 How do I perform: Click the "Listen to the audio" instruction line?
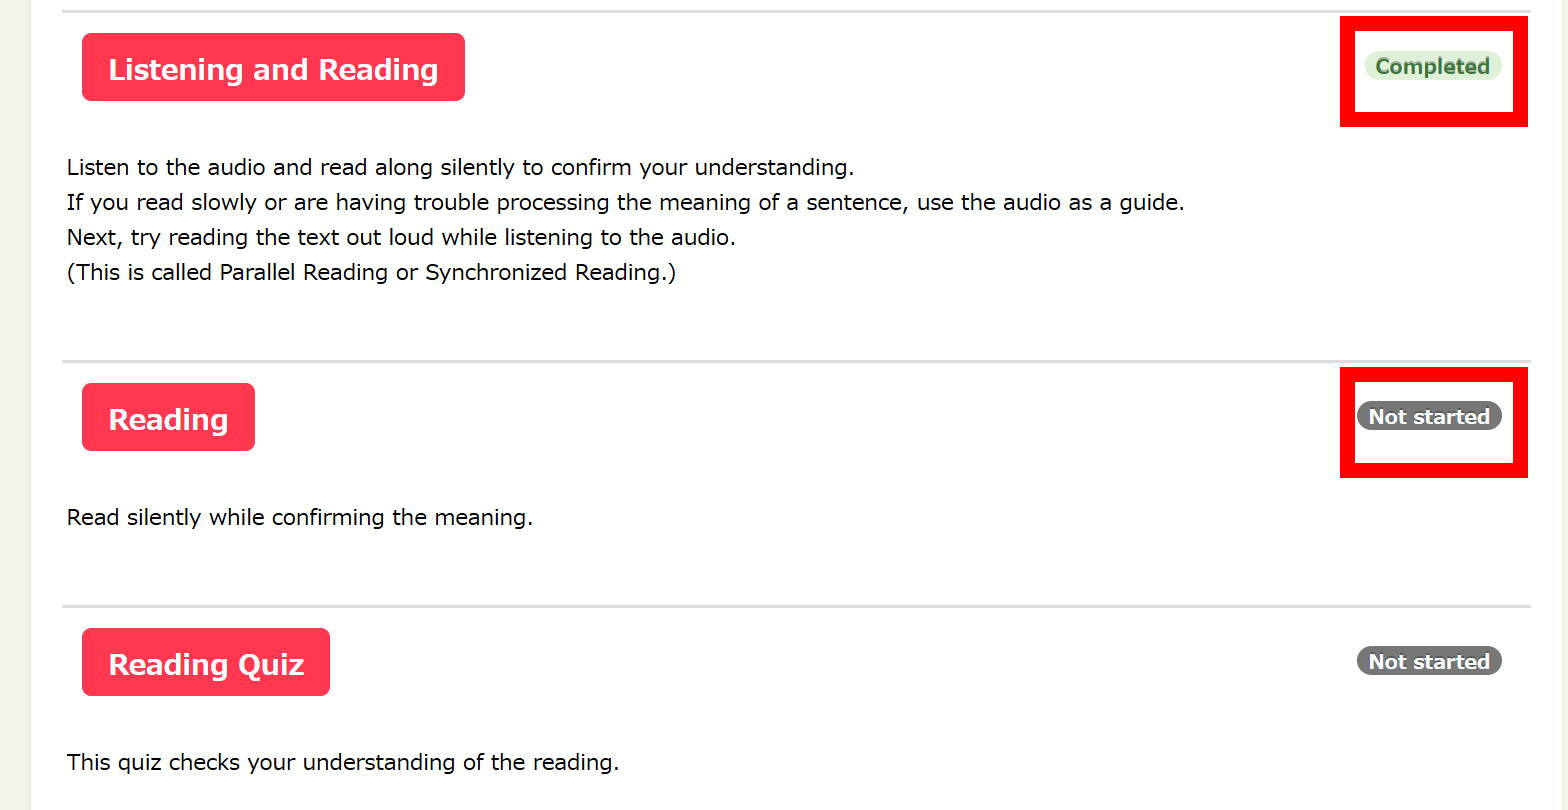click(460, 167)
